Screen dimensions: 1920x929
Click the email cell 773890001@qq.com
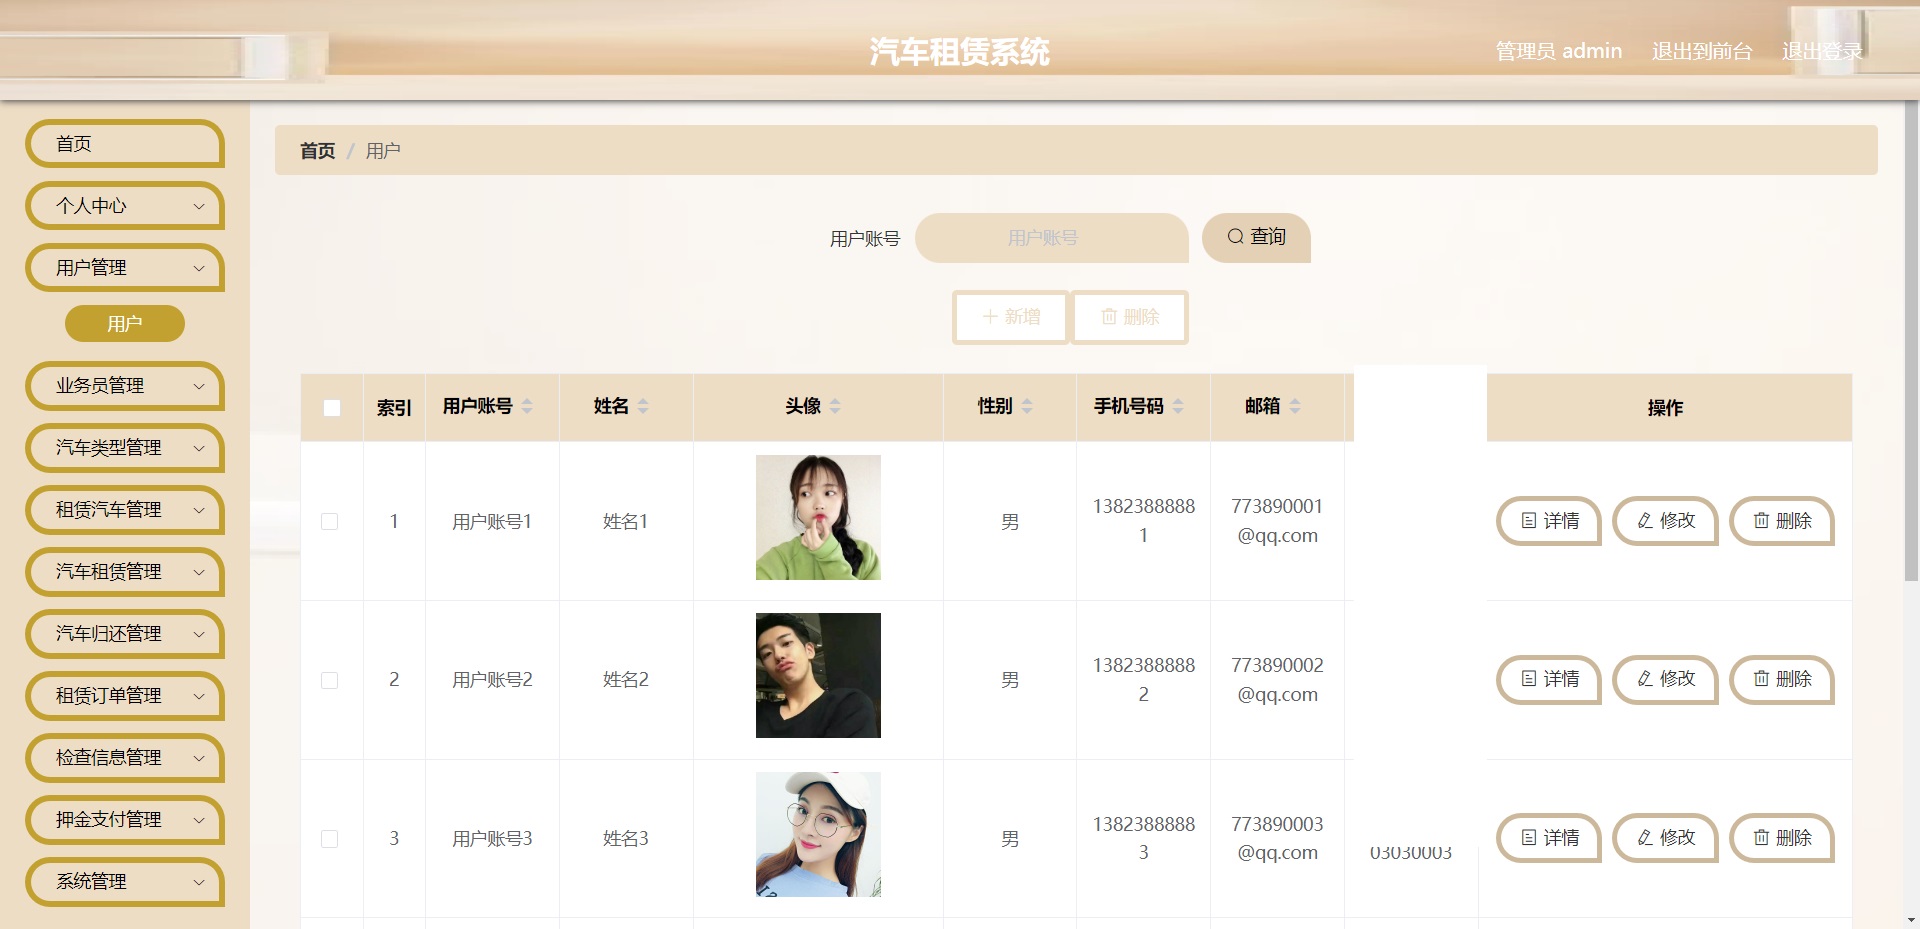coord(1277,521)
